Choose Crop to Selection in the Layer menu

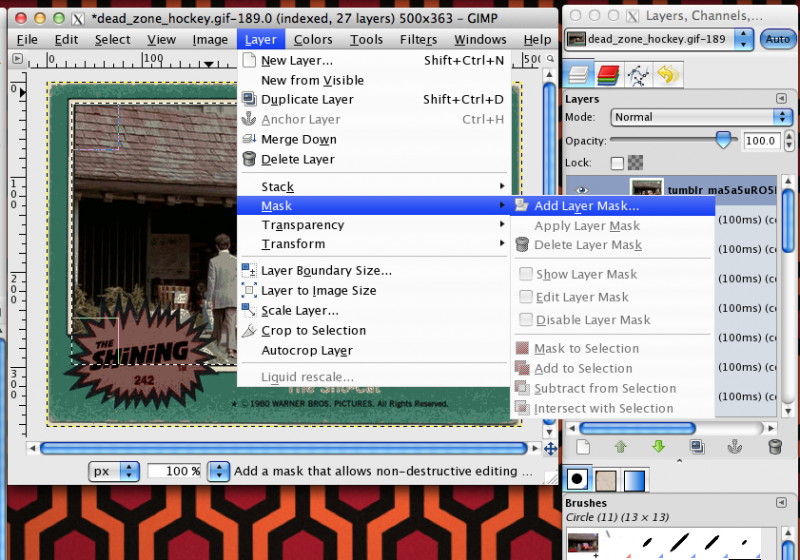point(374,330)
